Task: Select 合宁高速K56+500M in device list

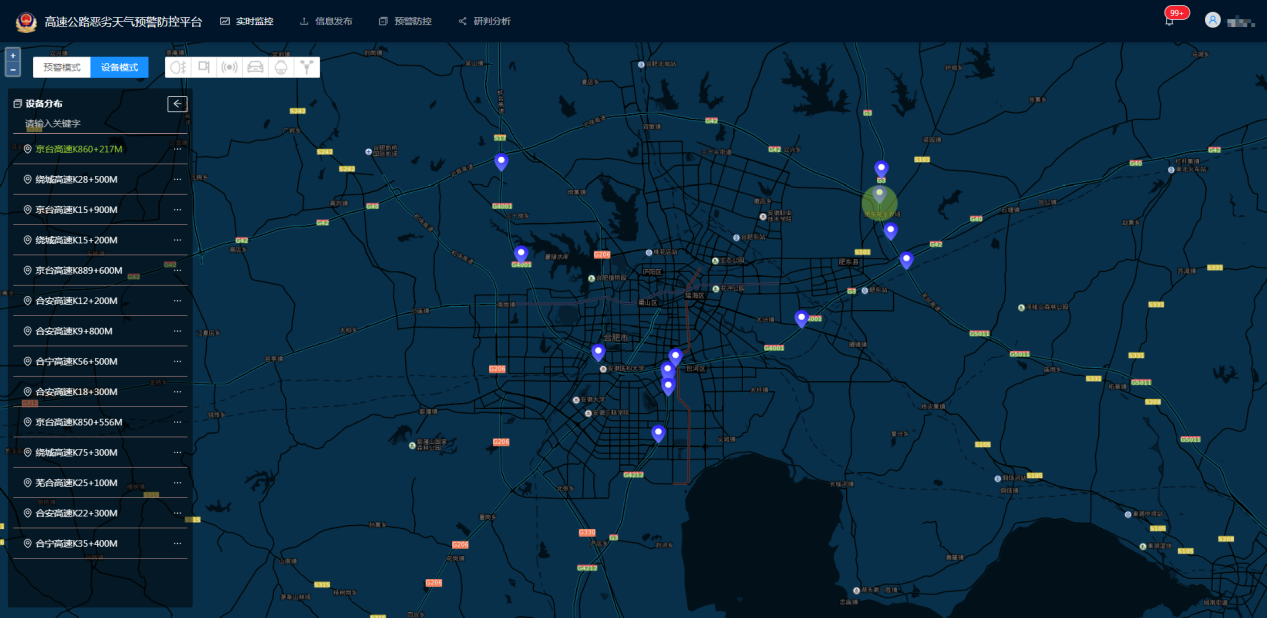Action: click(x=77, y=362)
